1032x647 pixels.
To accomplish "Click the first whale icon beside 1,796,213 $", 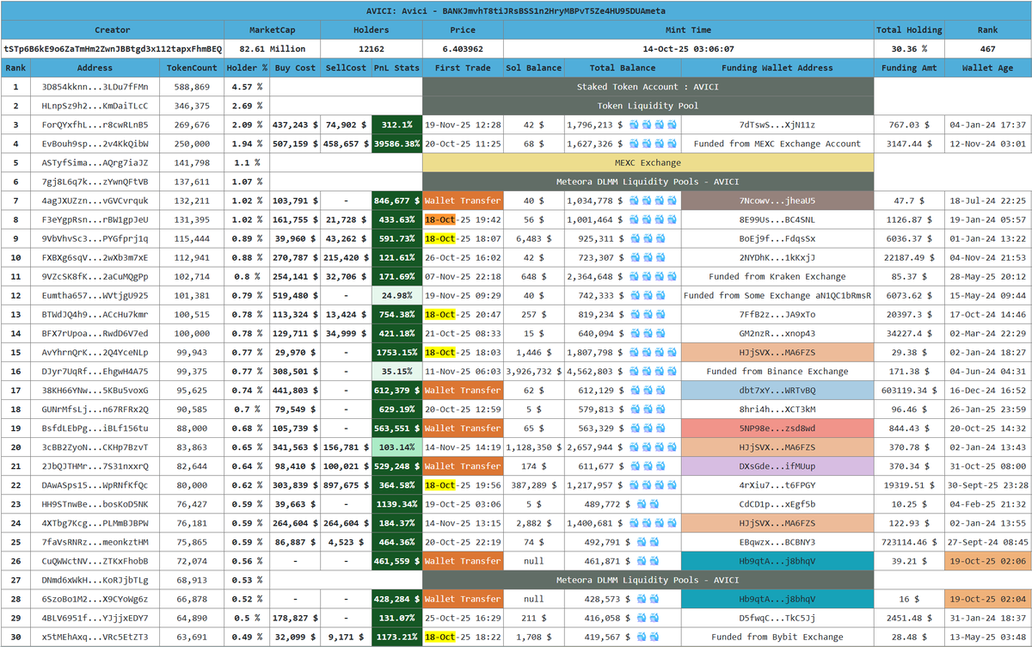I will 634,125.
